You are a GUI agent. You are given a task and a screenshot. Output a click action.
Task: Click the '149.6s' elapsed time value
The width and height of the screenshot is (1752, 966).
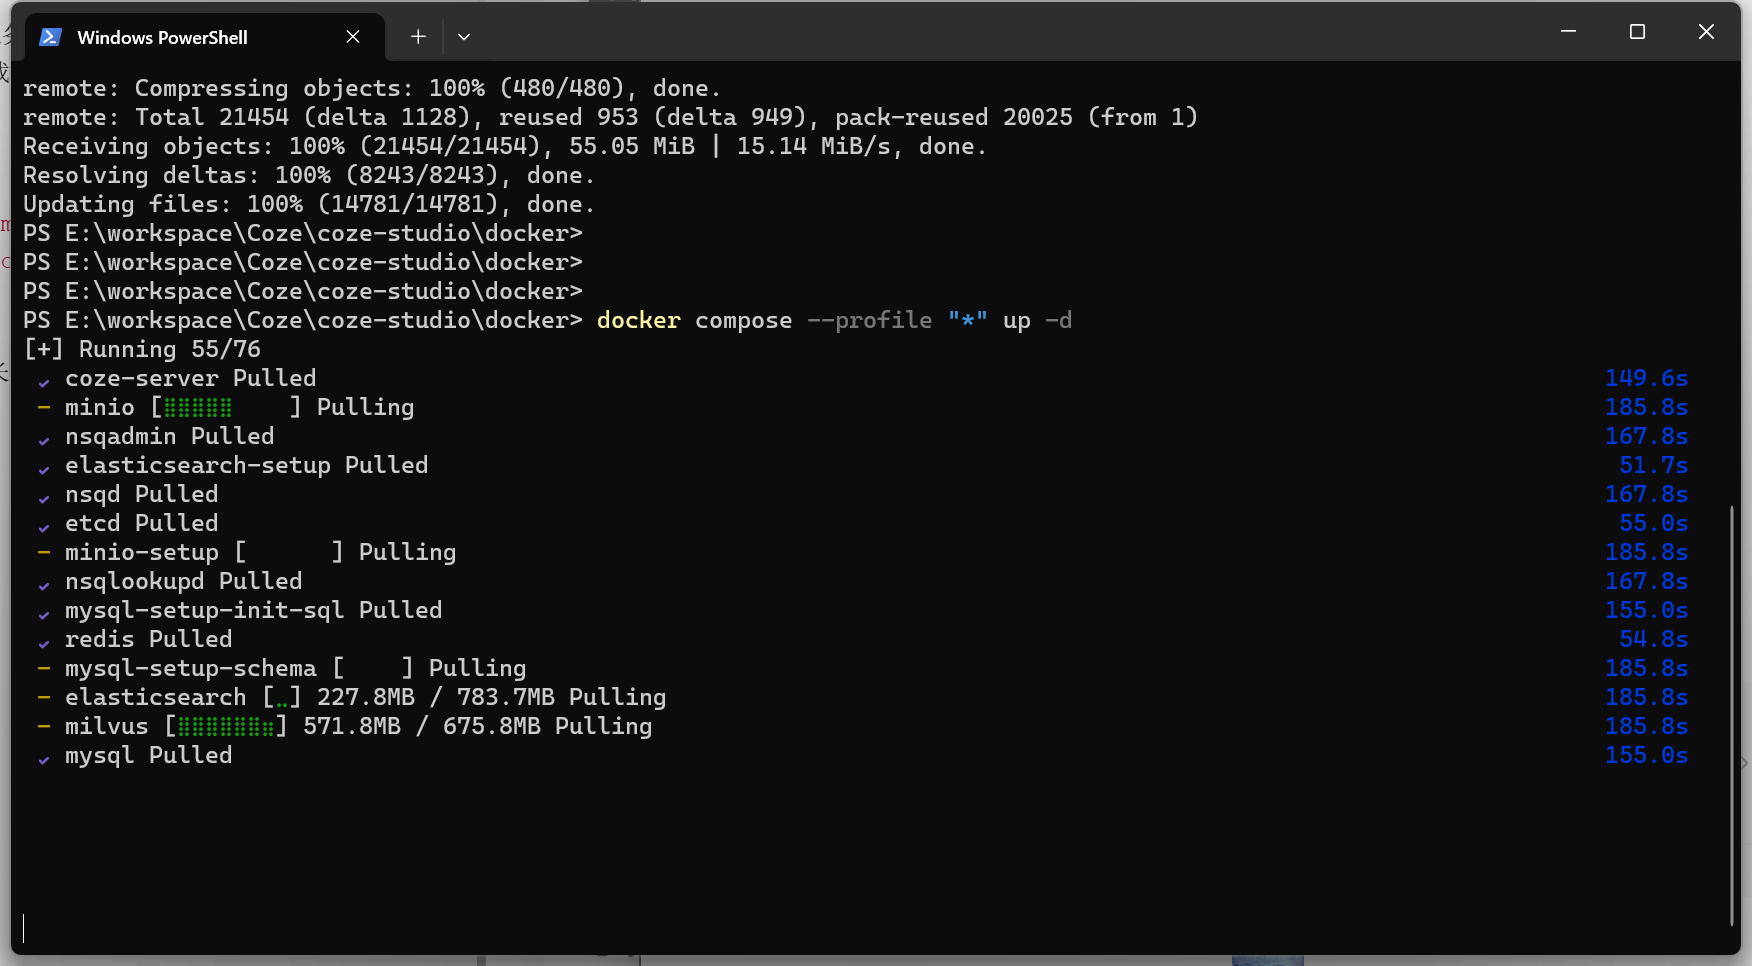click(x=1646, y=379)
